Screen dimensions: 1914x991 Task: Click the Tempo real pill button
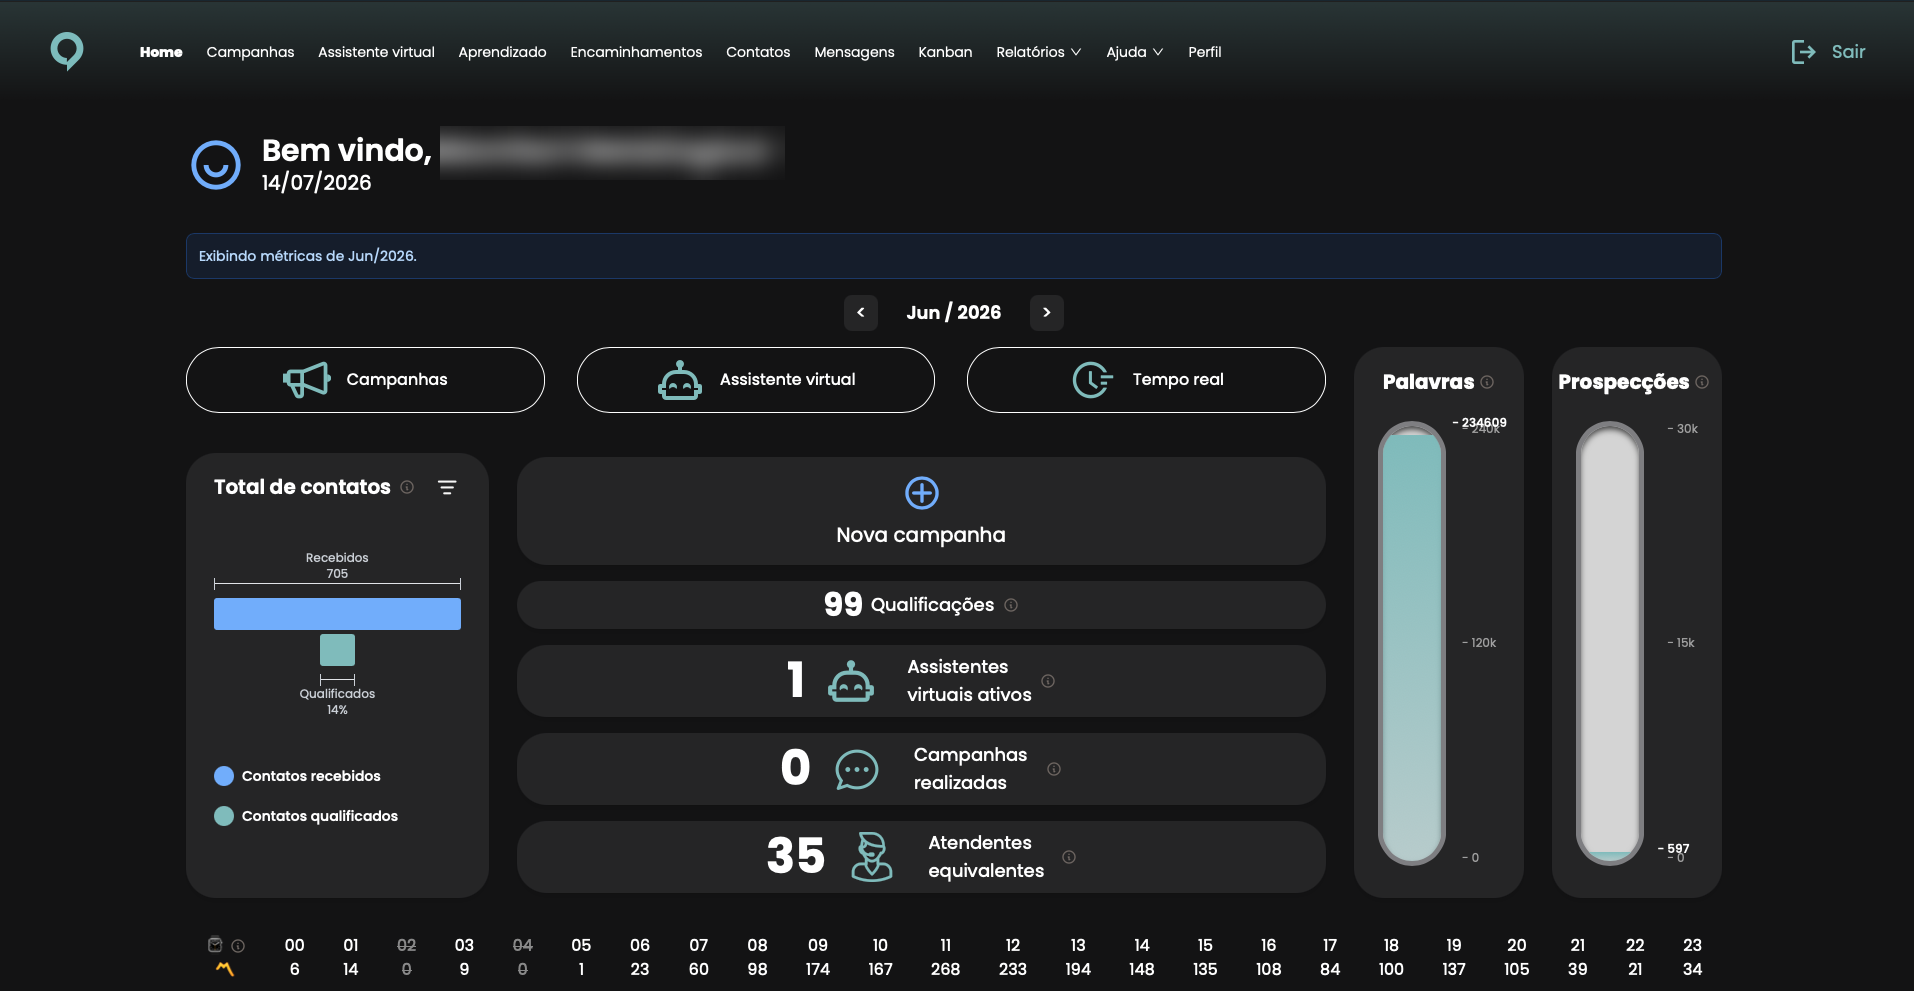1146,380
